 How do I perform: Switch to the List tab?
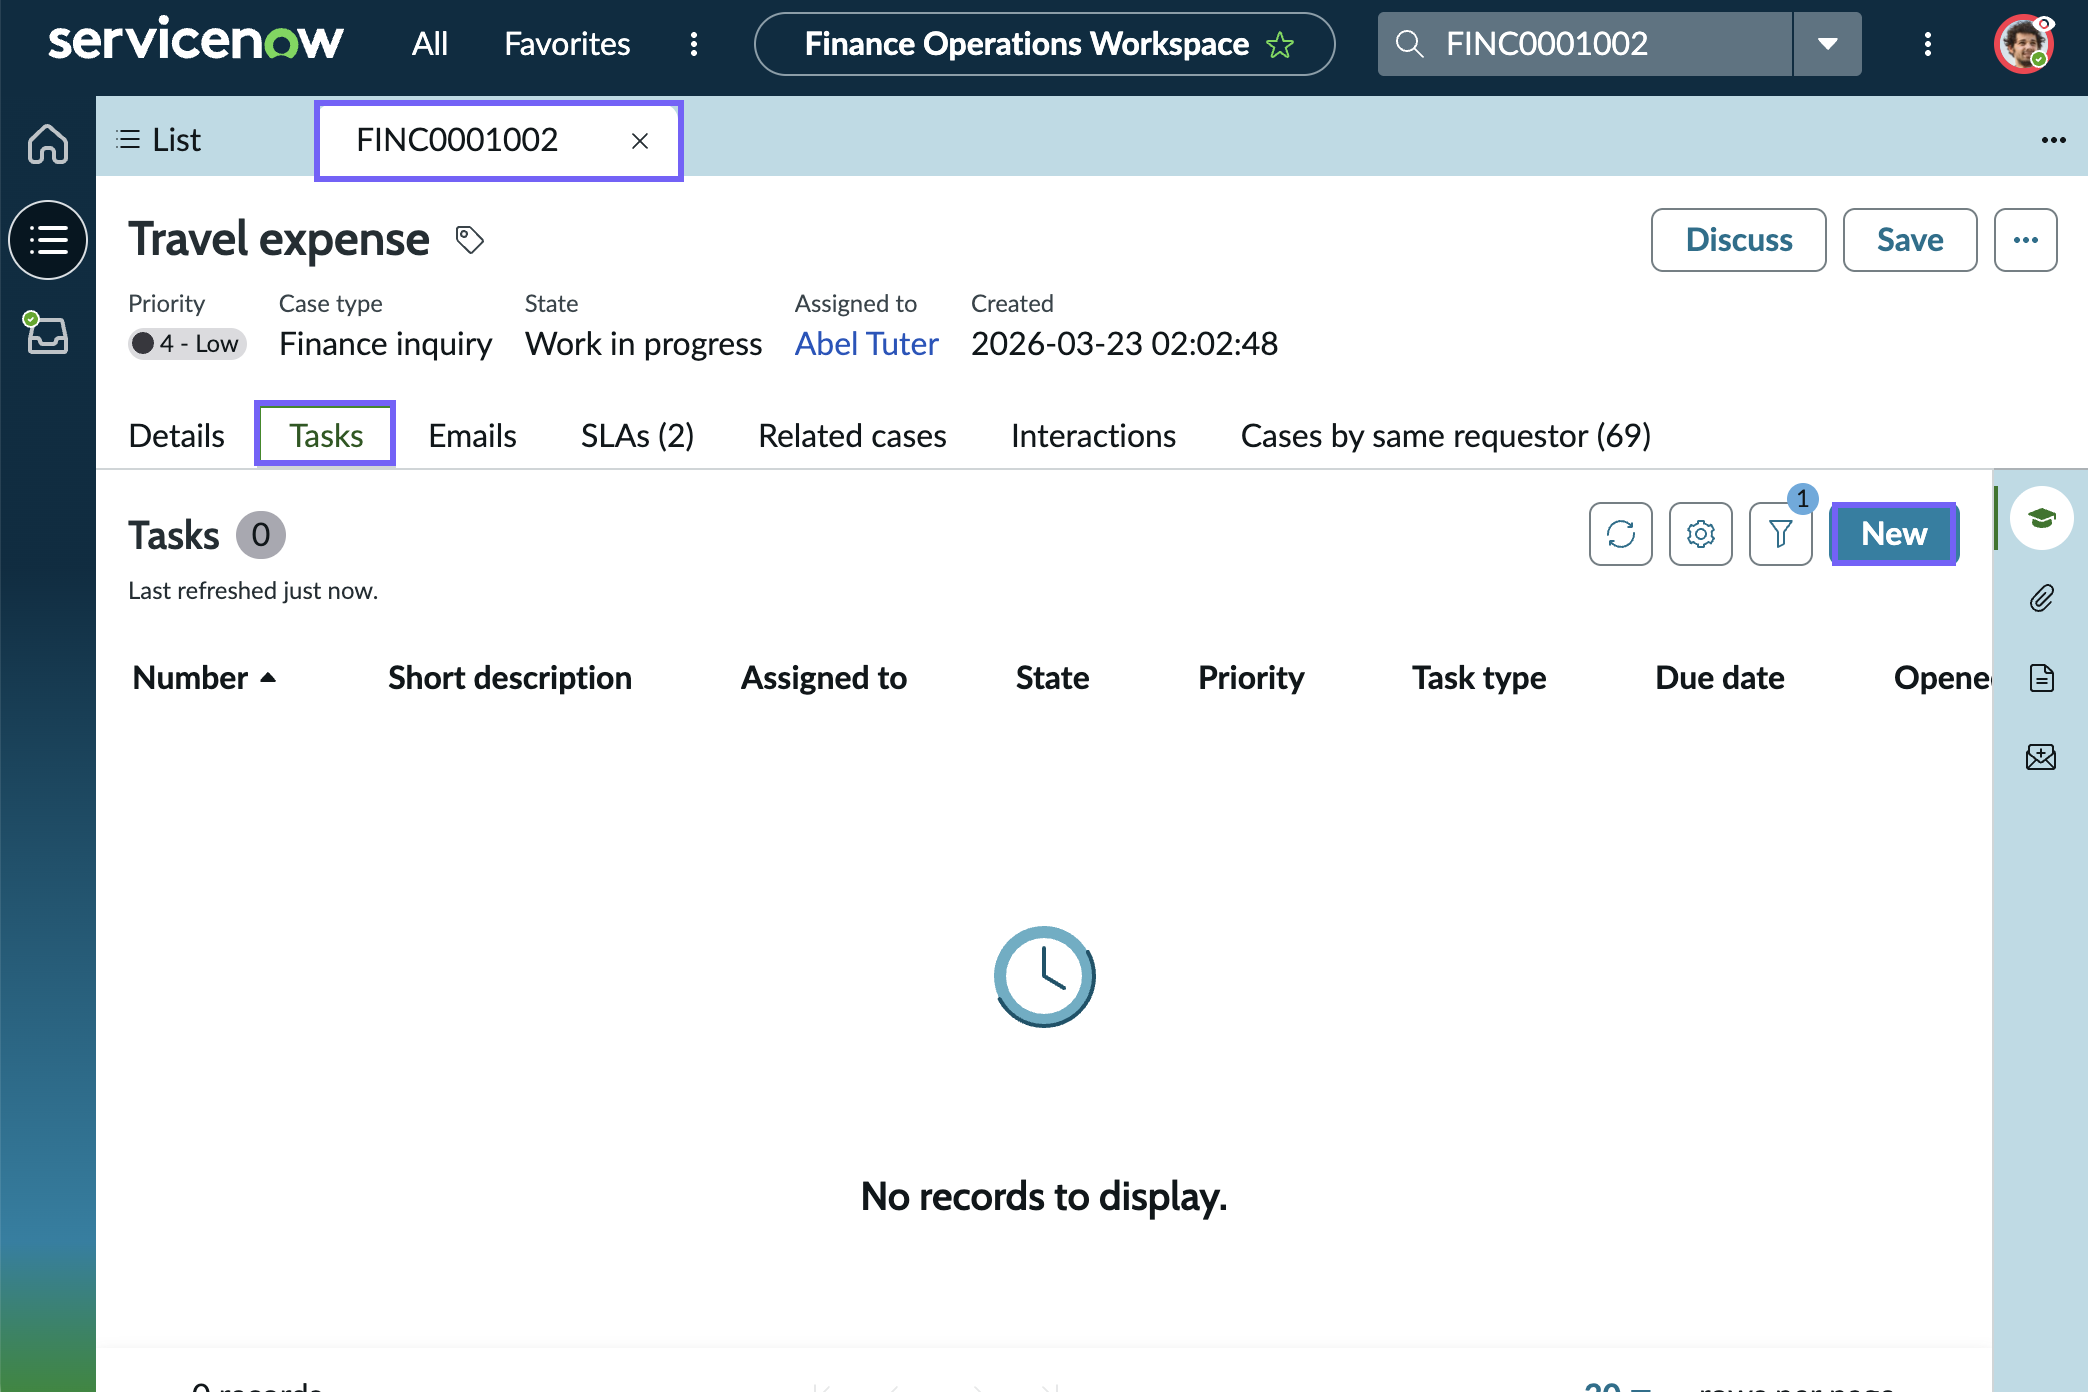click(160, 140)
